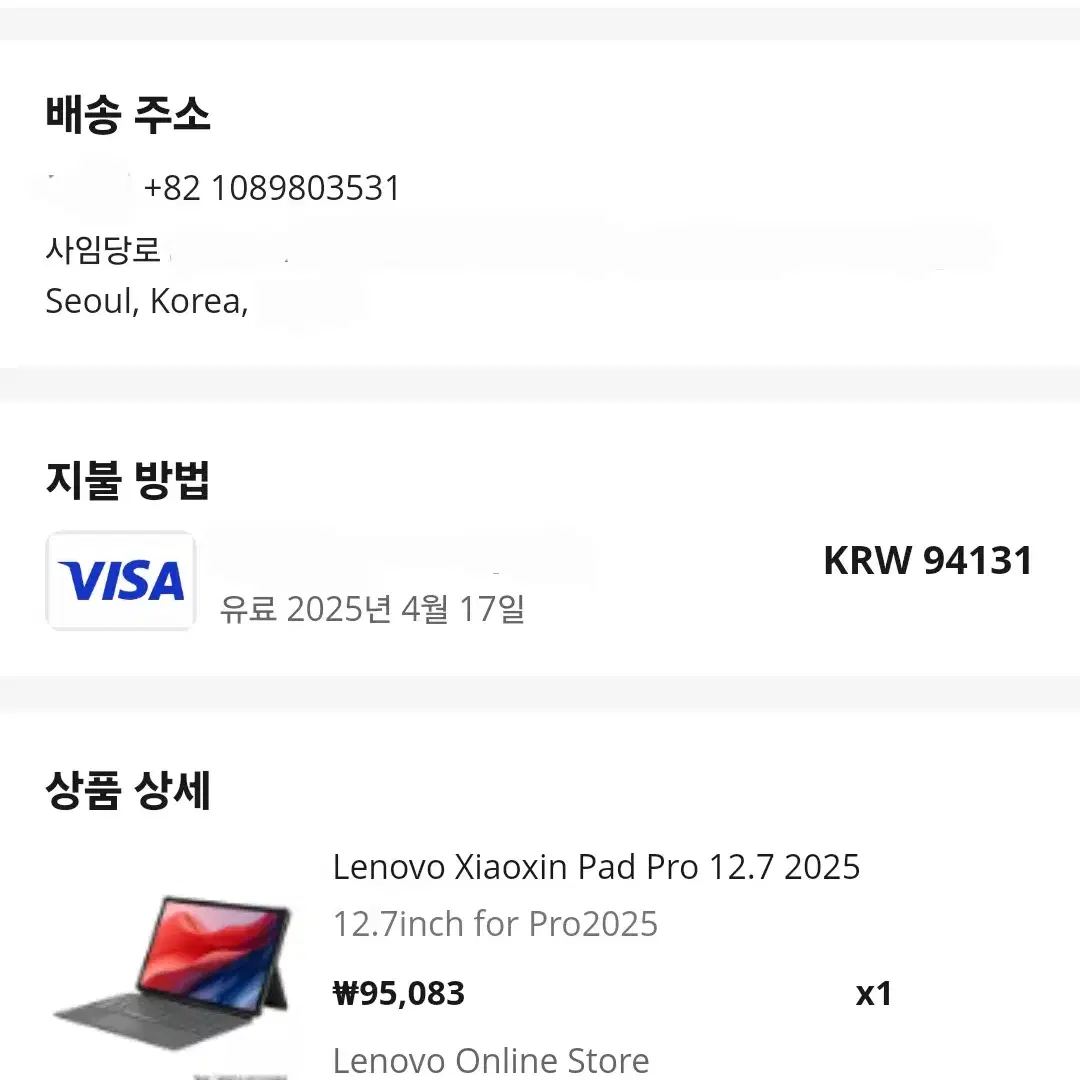The width and height of the screenshot is (1080, 1080).
Task: Click the phone number +82 1089803531
Action: pyautogui.click(x=273, y=187)
